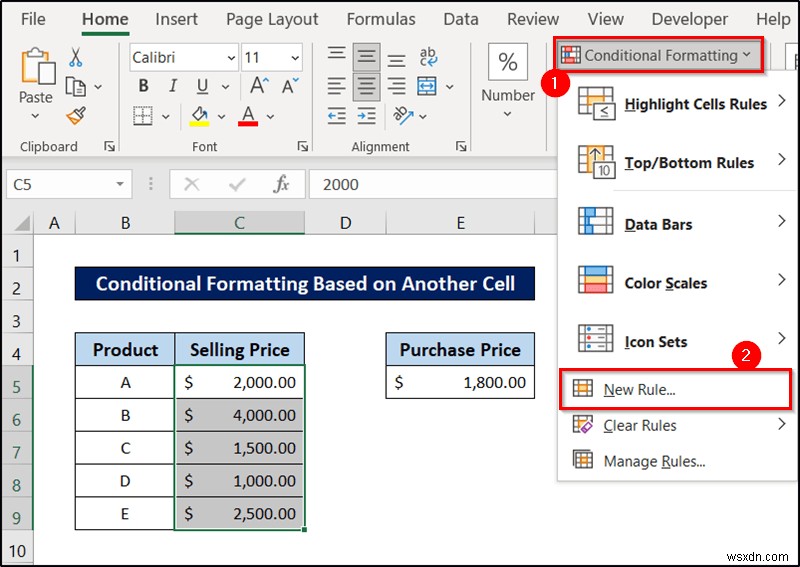Click the formula bar showing 2000

pos(433,184)
